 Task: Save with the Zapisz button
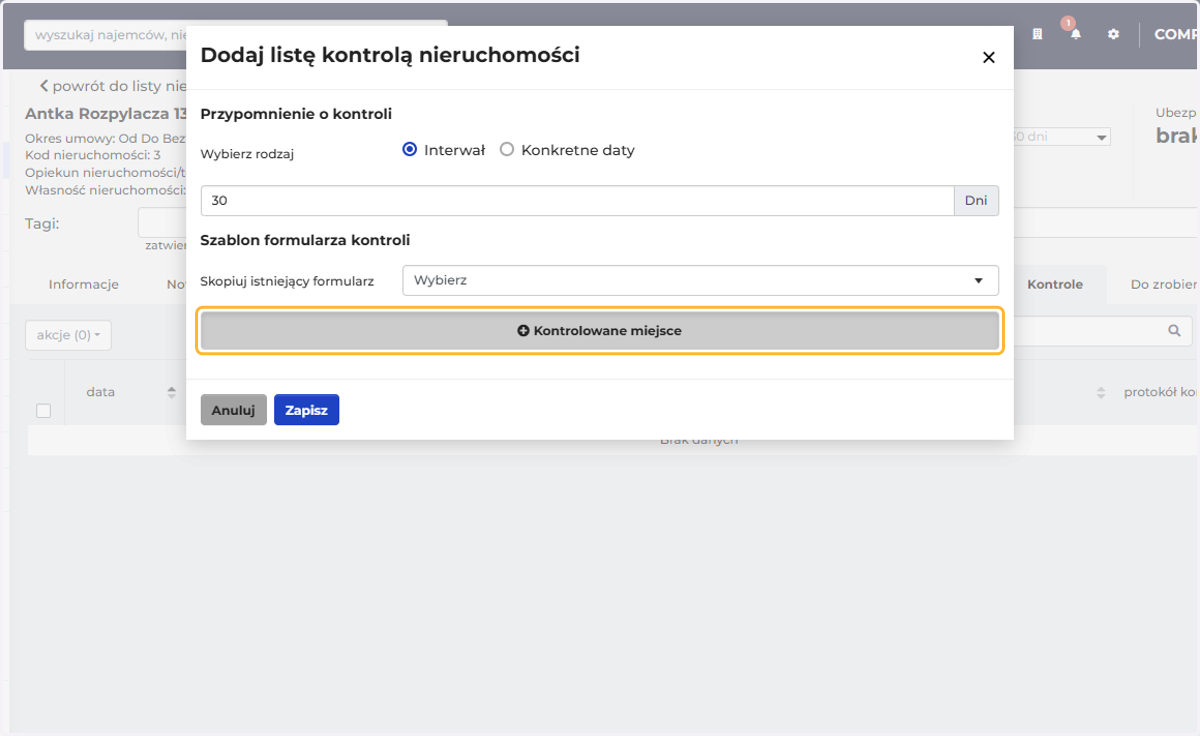306,410
